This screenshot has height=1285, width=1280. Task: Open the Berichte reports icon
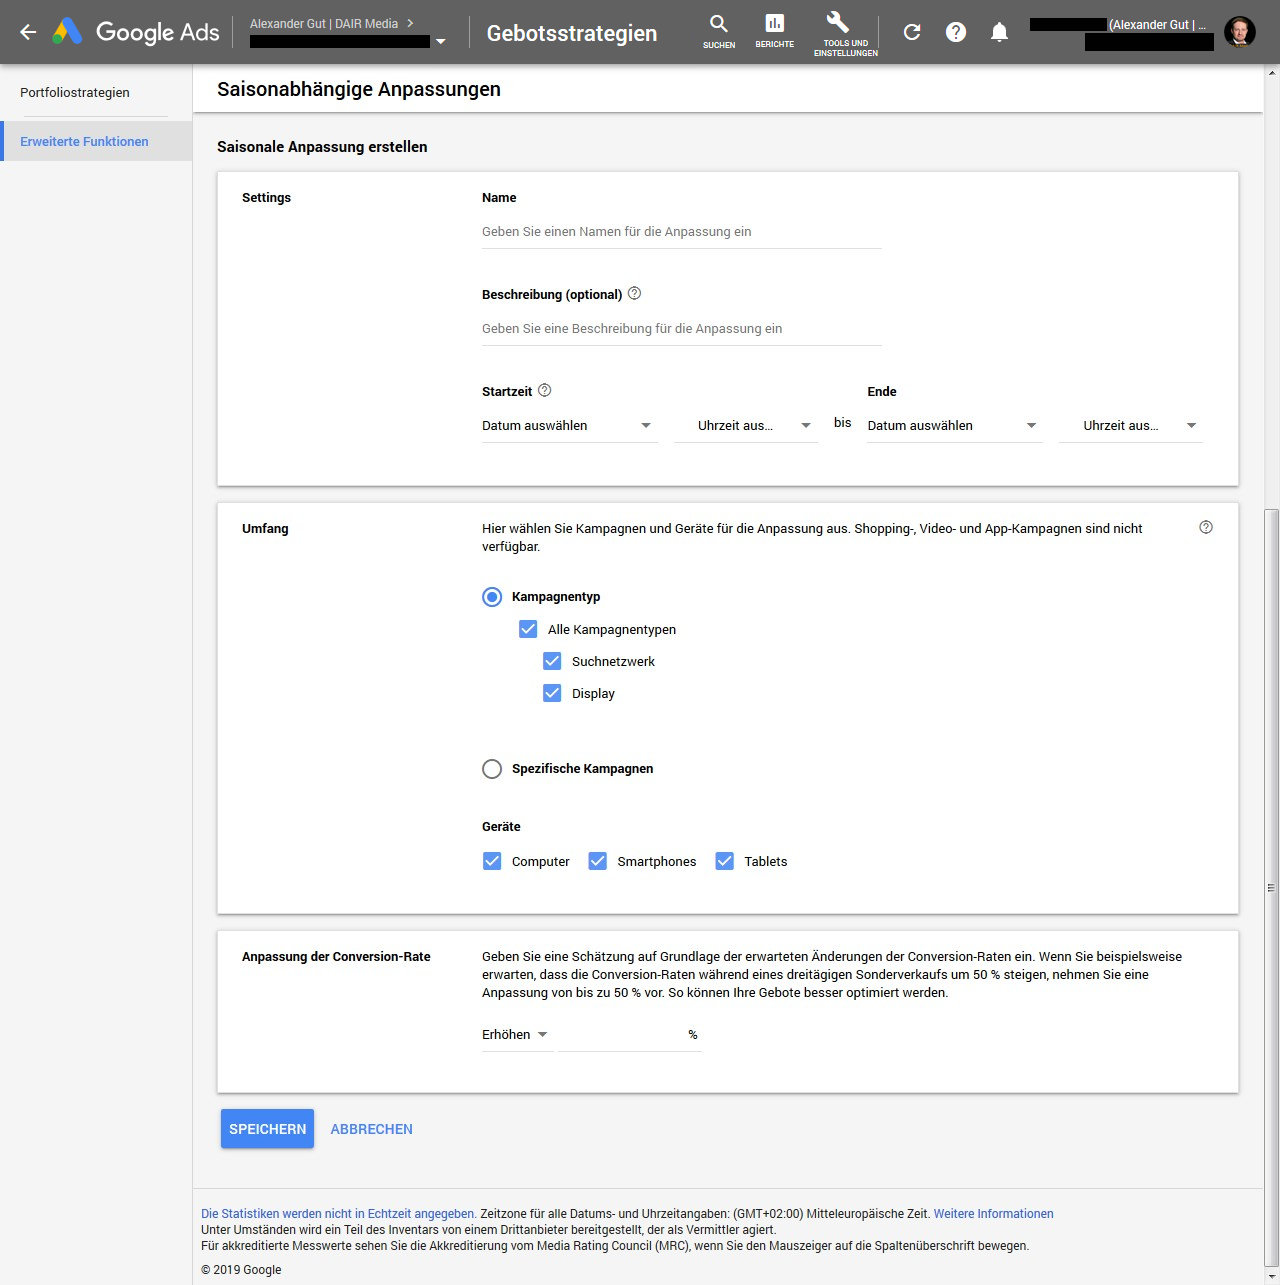[774, 31]
